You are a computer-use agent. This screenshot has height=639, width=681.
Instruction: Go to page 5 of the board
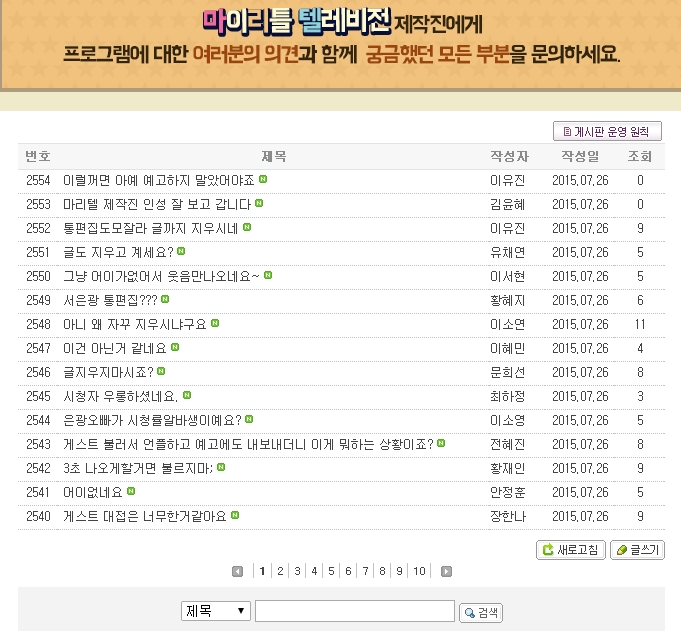tap(331, 571)
